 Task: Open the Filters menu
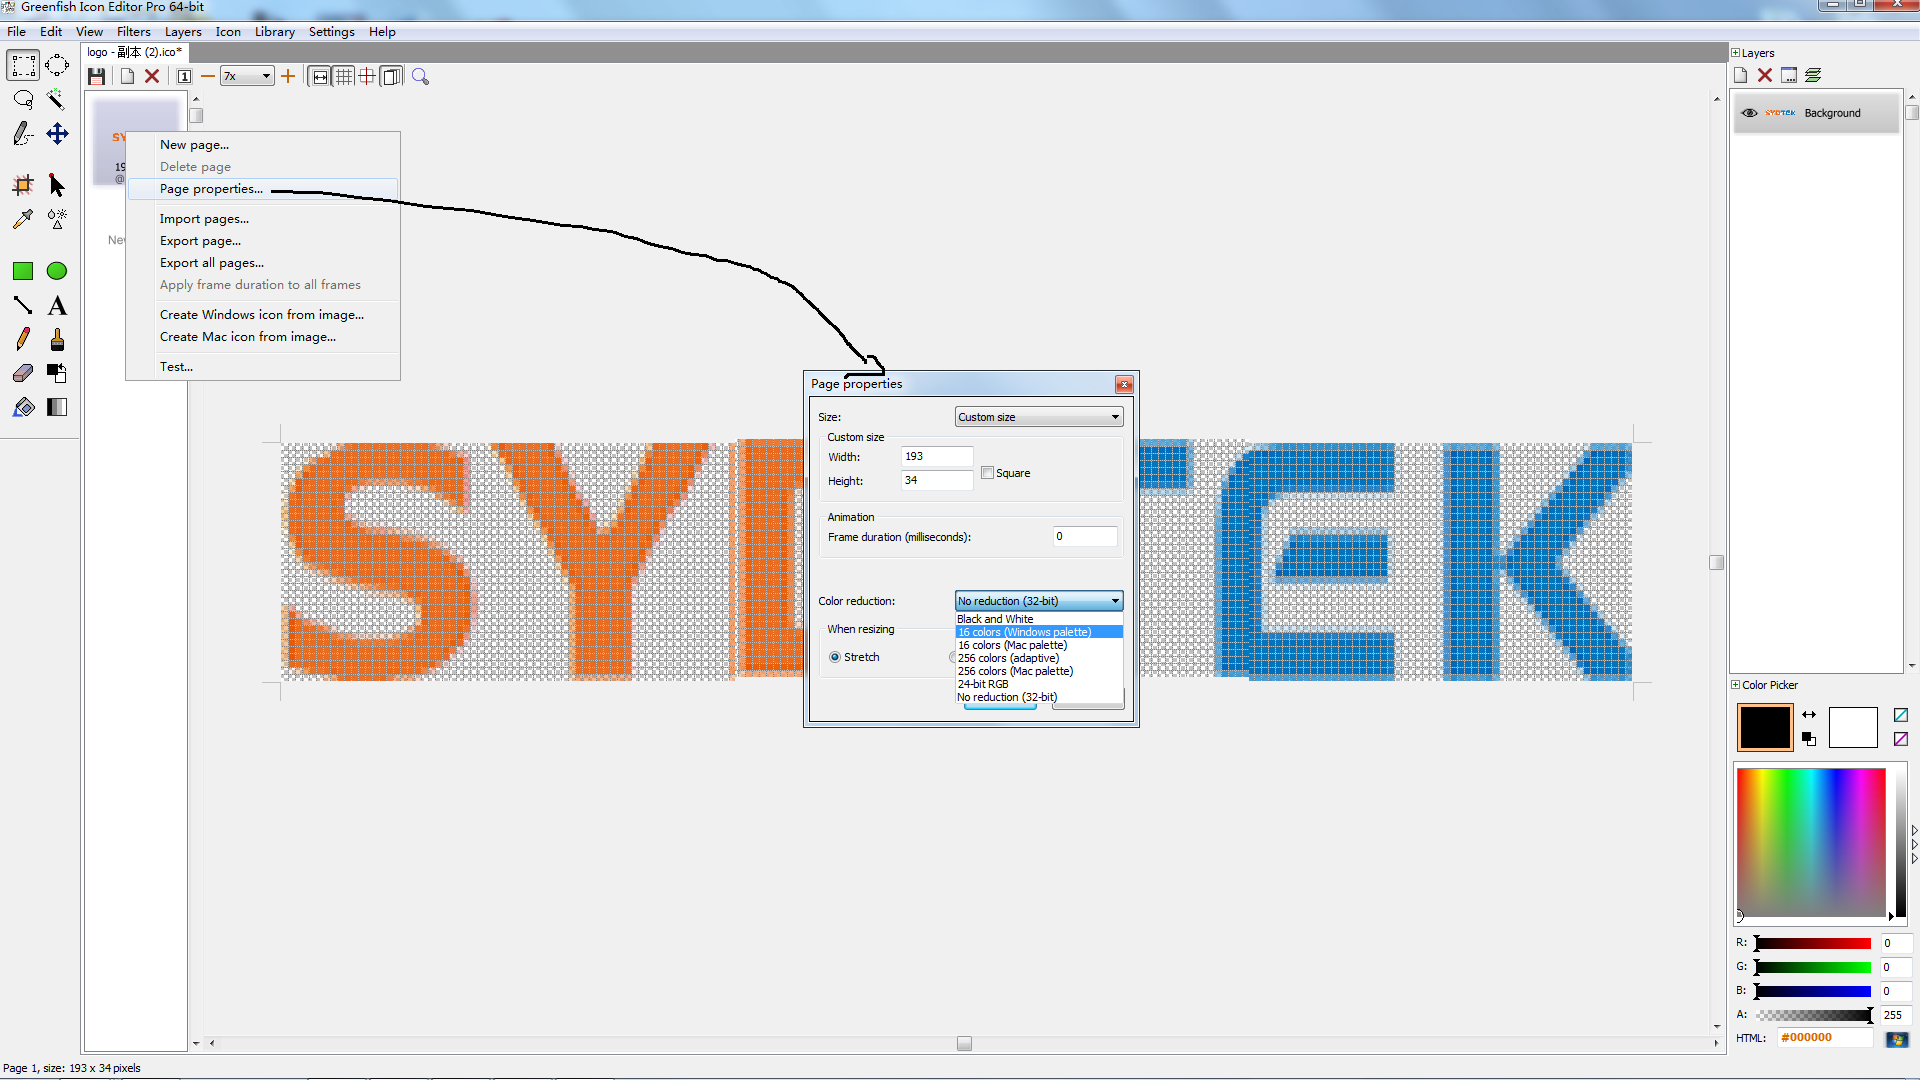point(133,32)
